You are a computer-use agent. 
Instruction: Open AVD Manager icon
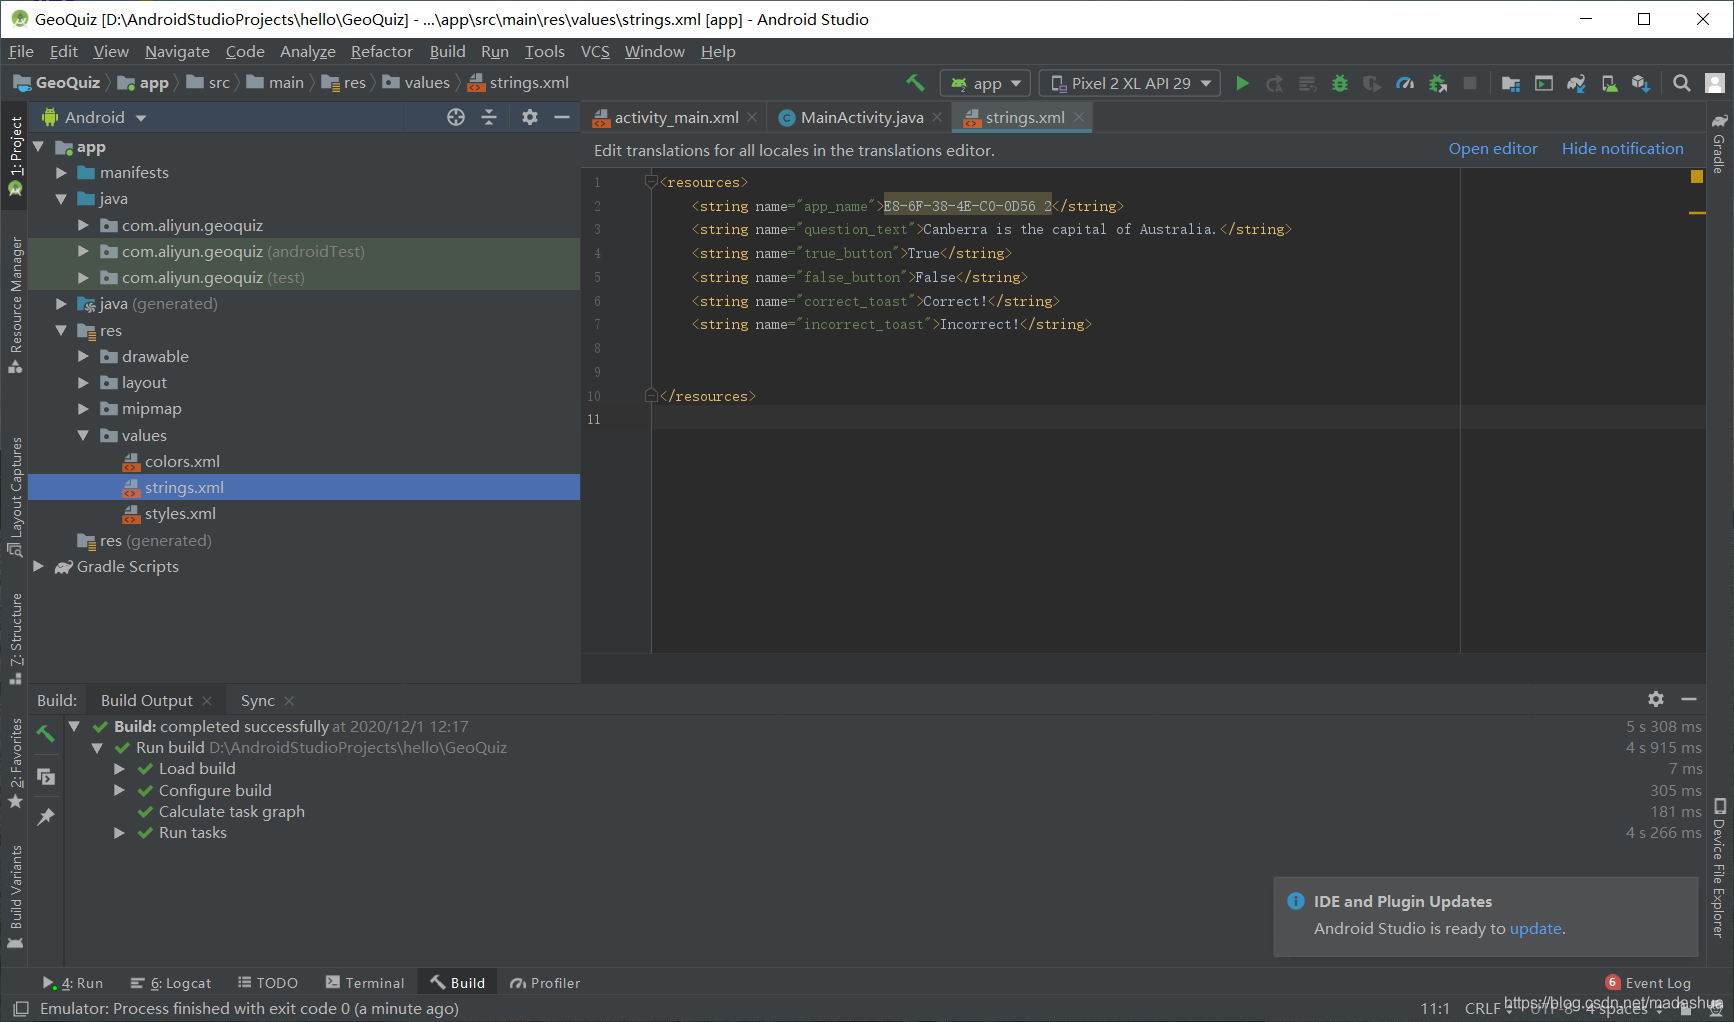pos(1609,83)
